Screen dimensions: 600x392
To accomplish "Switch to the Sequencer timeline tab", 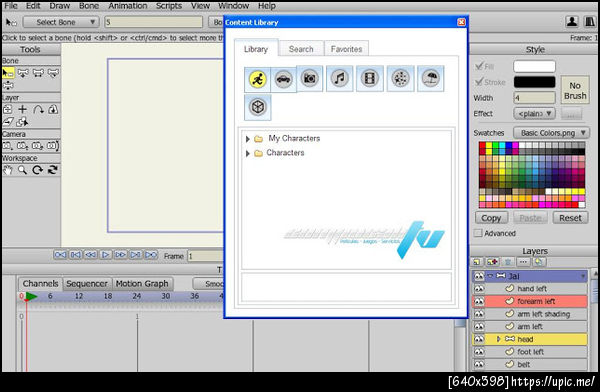I will [x=87, y=284].
